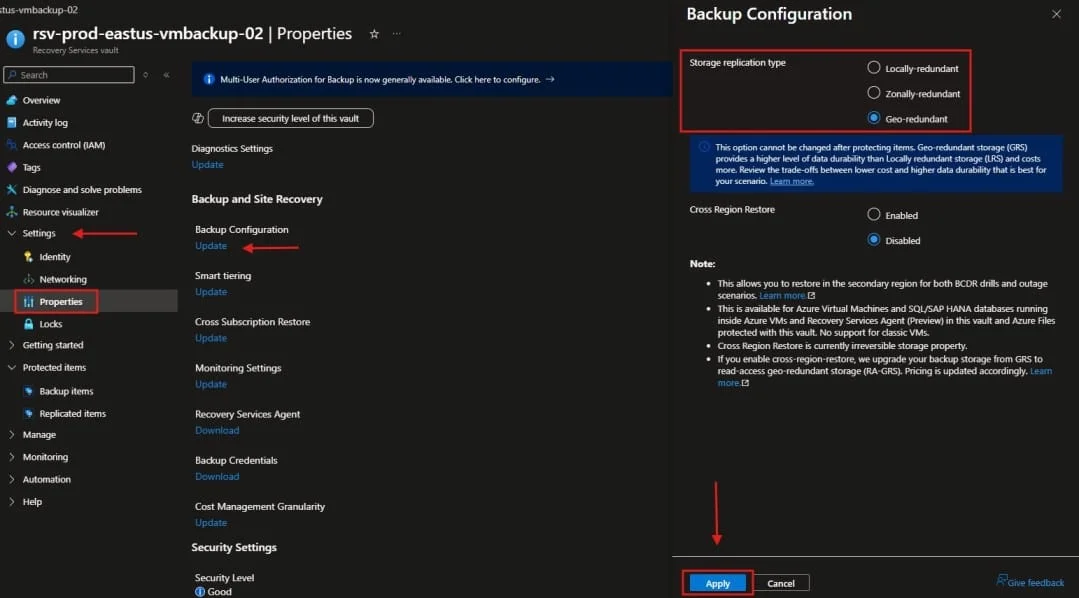Open Tags in the sidebar

[x=32, y=167]
